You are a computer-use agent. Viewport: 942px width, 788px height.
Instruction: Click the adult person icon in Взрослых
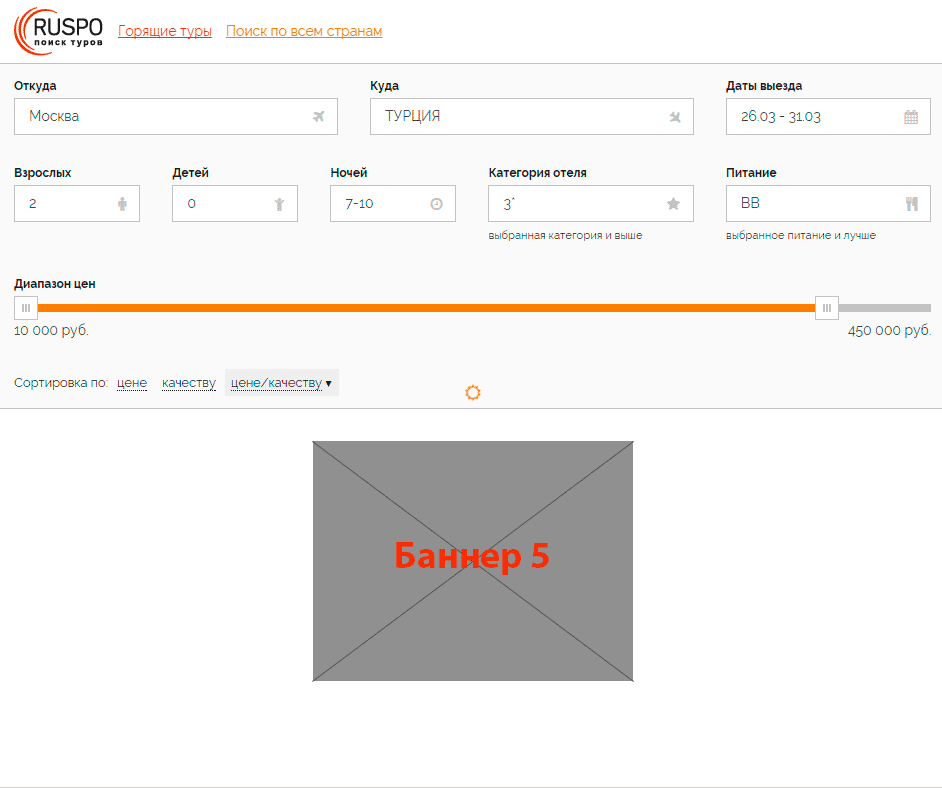pyautogui.click(x=122, y=204)
